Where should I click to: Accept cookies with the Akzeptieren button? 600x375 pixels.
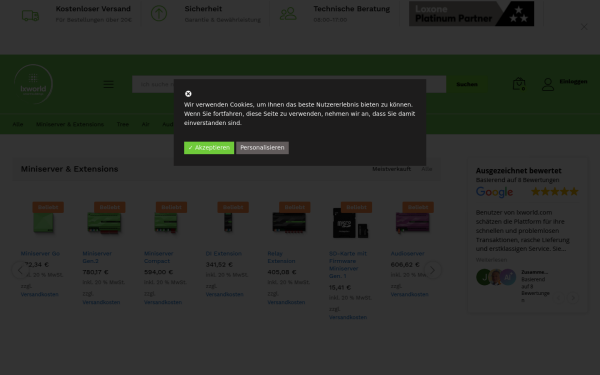[x=209, y=148]
